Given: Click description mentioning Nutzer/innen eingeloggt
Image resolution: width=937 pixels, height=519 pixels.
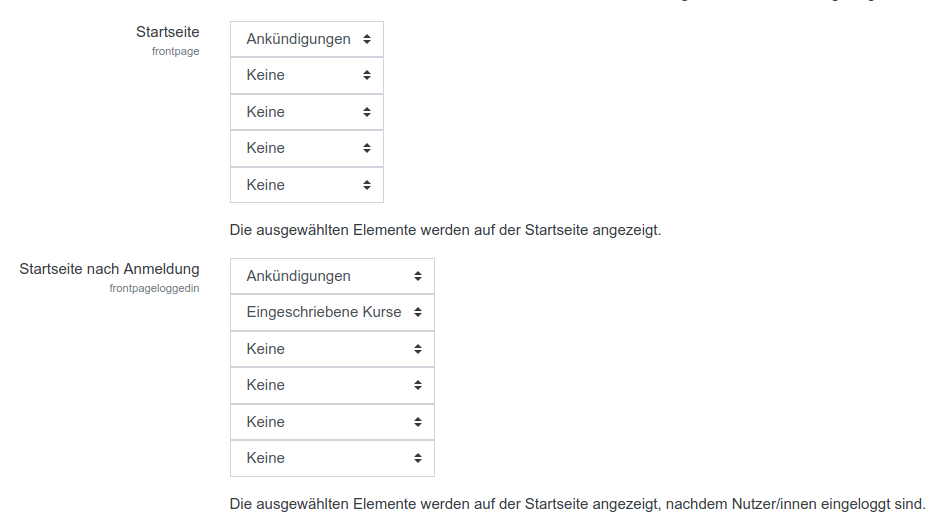Looking at the screenshot, I should click(x=577, y=503).
